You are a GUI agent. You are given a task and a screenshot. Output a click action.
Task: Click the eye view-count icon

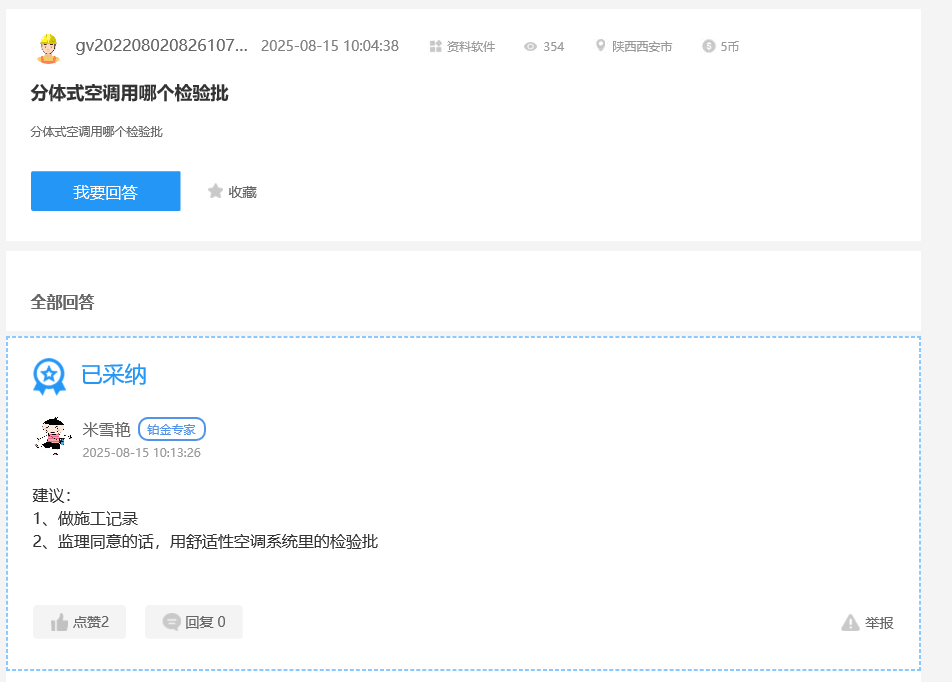(530, 47)
